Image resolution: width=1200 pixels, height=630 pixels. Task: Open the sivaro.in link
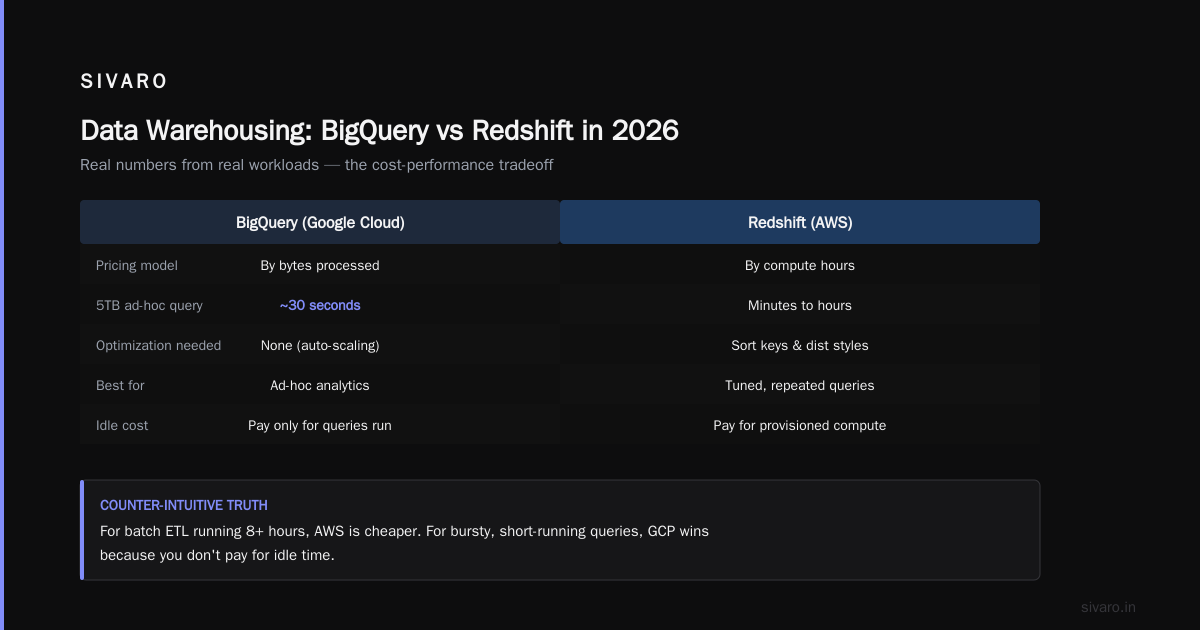coord(1109,607)
